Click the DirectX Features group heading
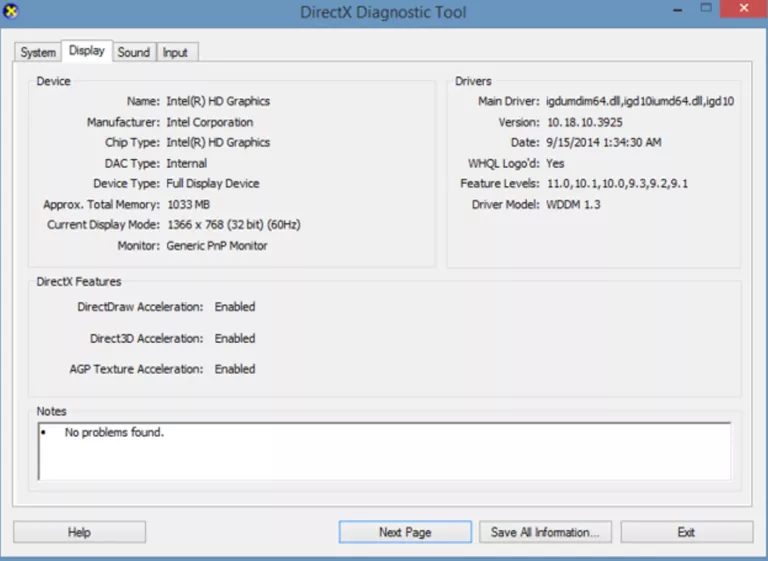Viewport: 768px width, 561px height. coord(79,282)
